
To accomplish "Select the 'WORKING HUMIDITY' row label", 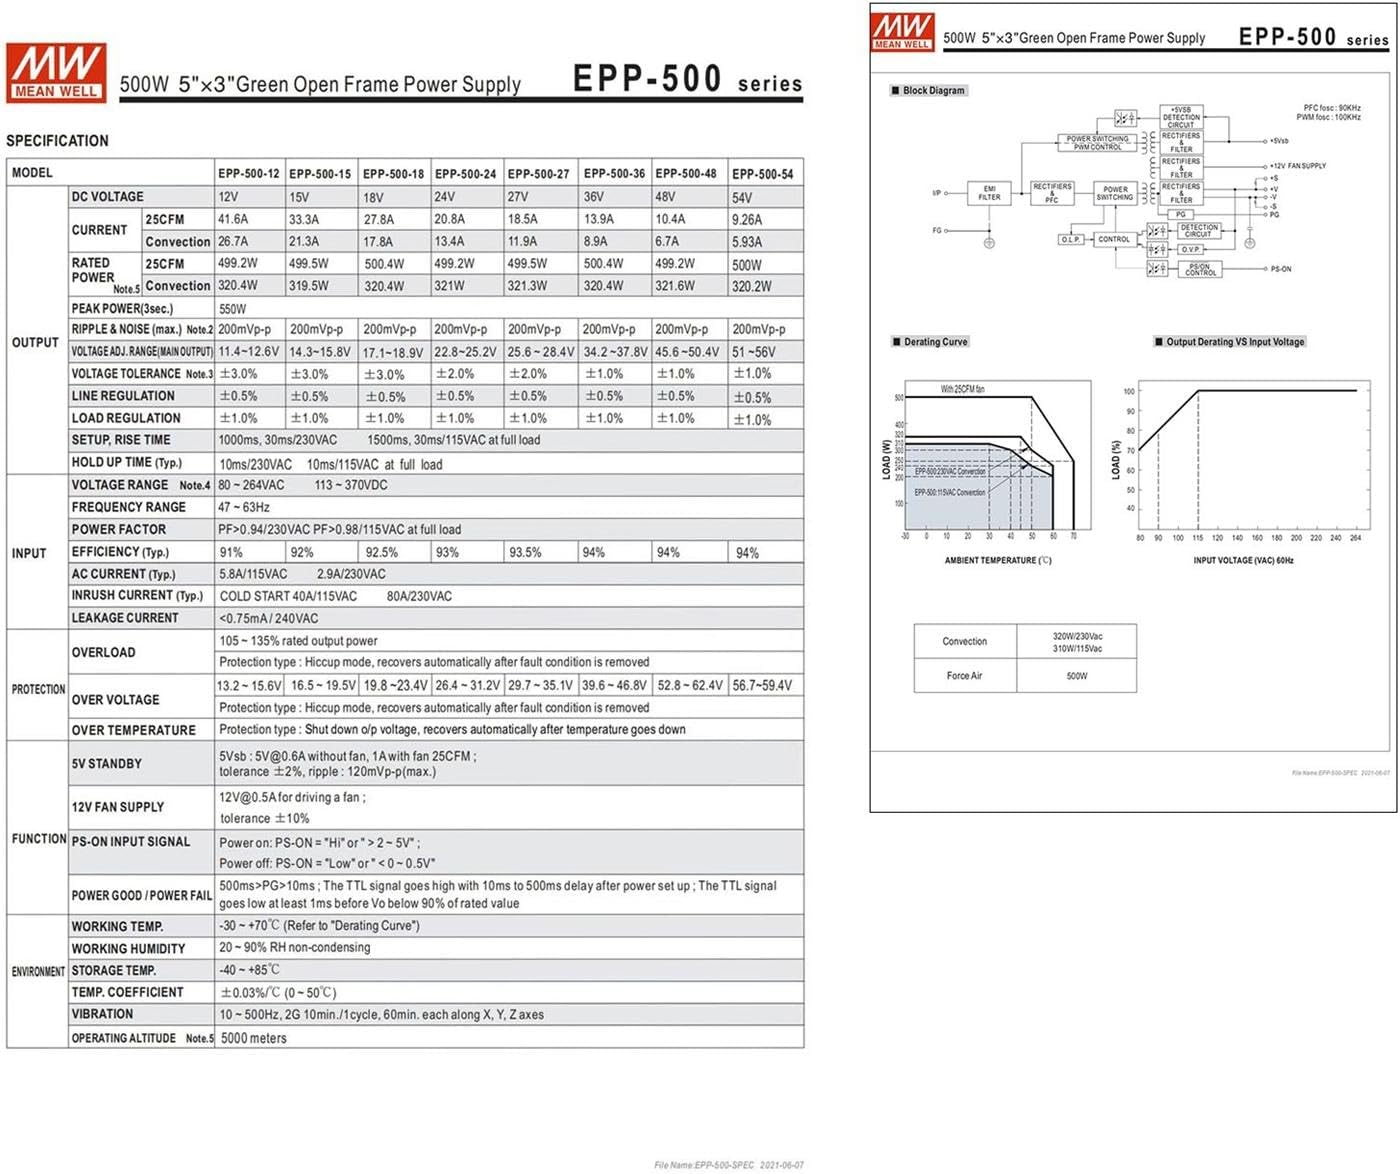I will tap(128, 948).
